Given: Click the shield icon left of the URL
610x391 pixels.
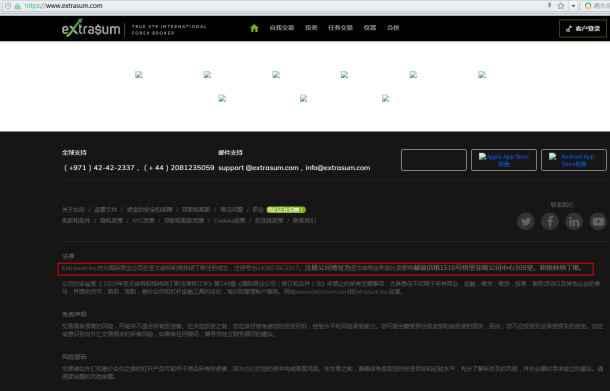Looking at the screenshot, I should [8, 6].
